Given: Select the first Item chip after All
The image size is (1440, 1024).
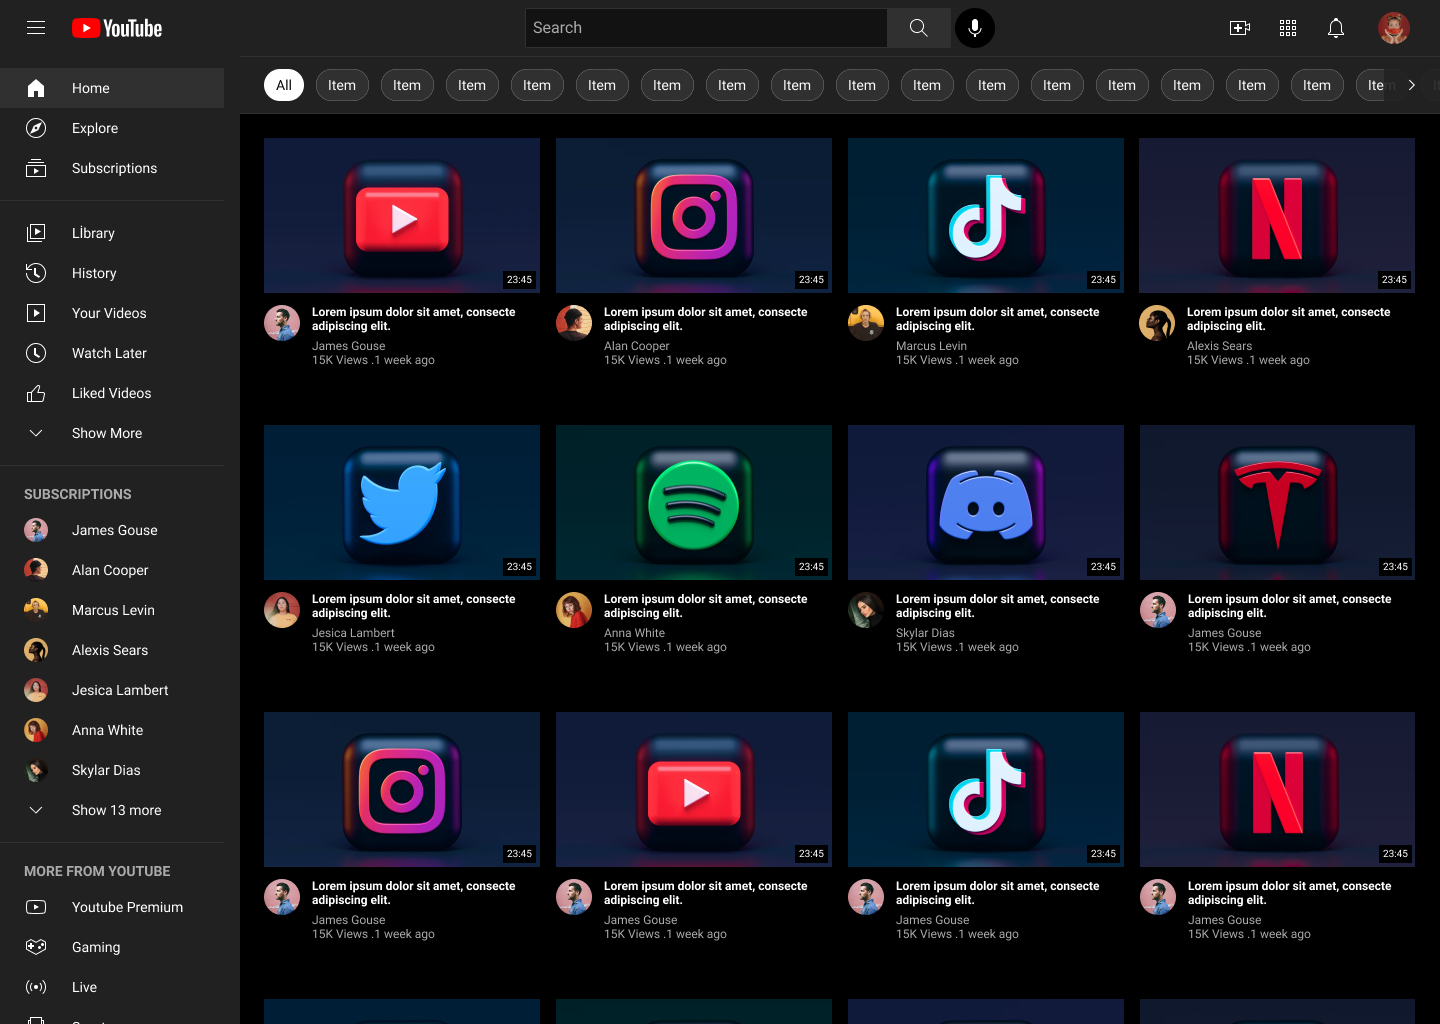Looking at the screenshot, I should click(x=342, y=85).
